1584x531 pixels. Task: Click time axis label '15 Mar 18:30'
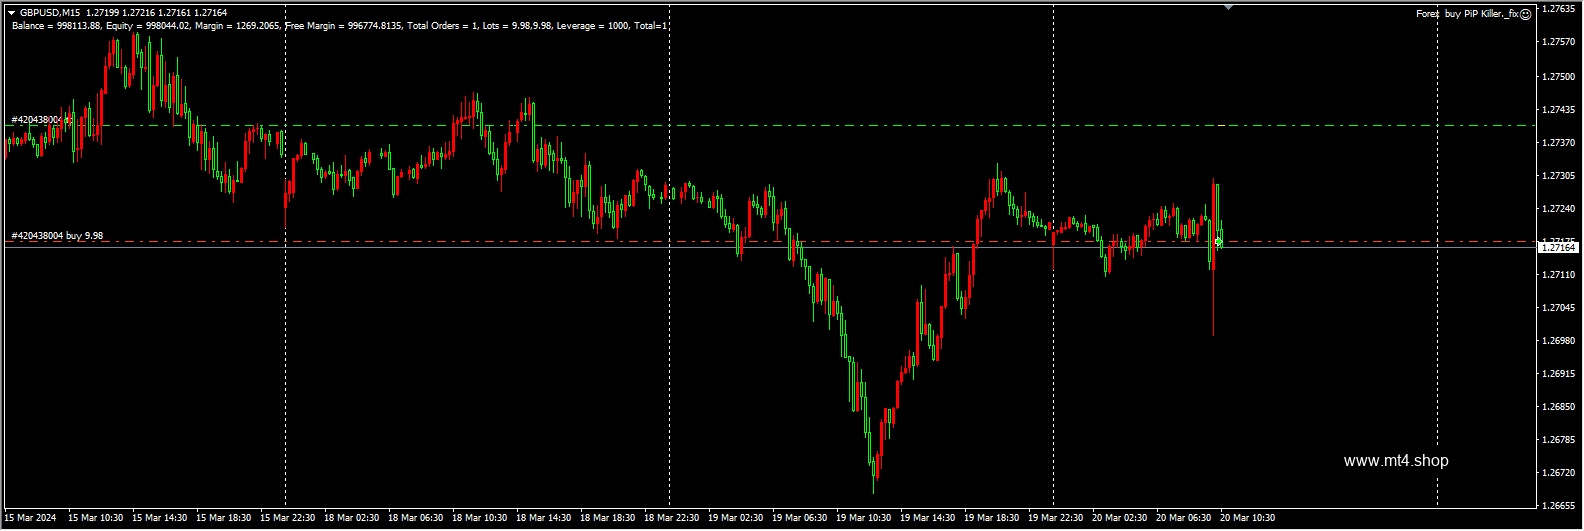click(x=223, y=518)
